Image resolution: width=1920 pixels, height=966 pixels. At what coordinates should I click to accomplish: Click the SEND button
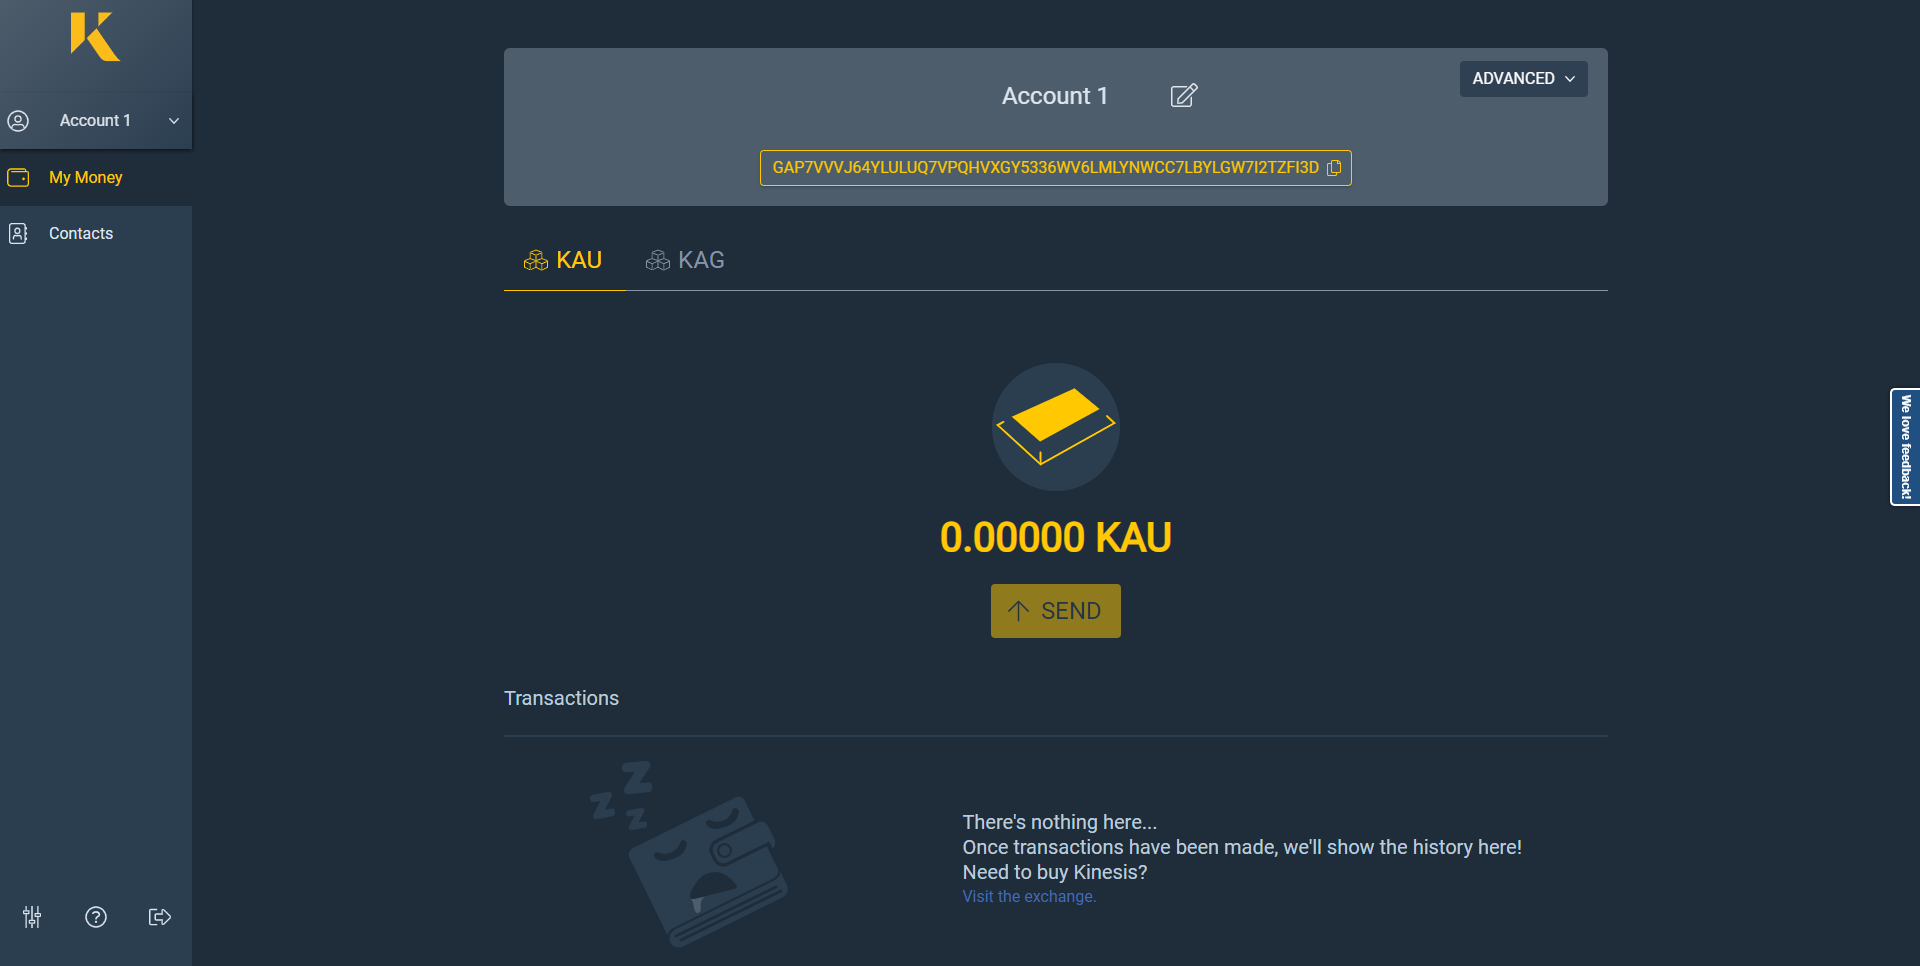click(1055, 611)
